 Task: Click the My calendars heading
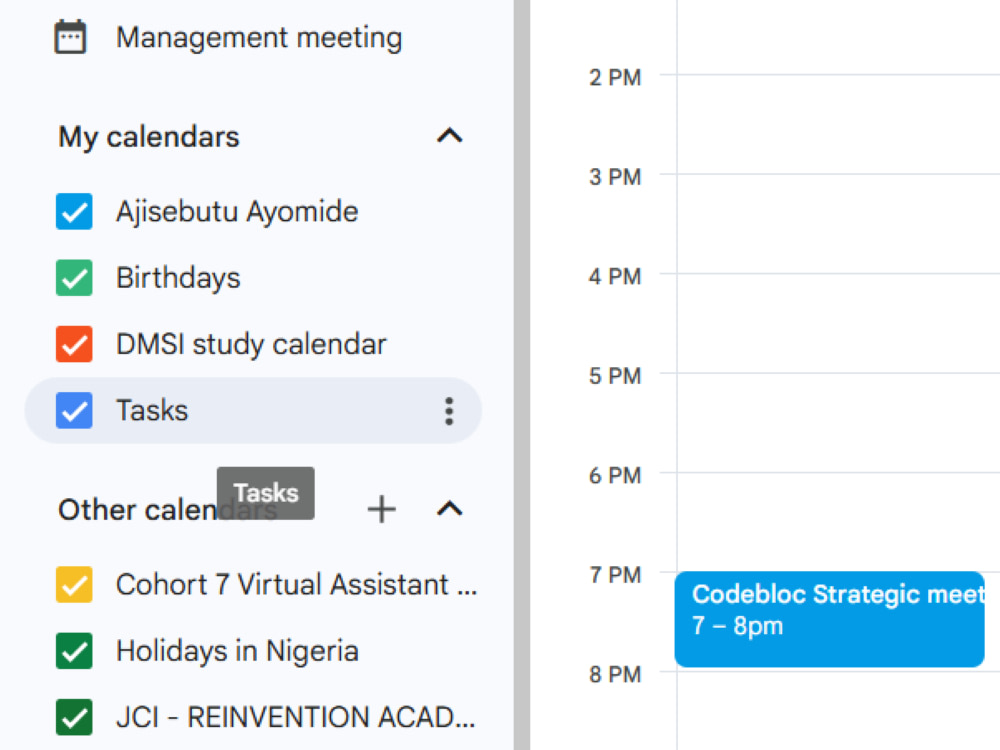tap(149, 136)
